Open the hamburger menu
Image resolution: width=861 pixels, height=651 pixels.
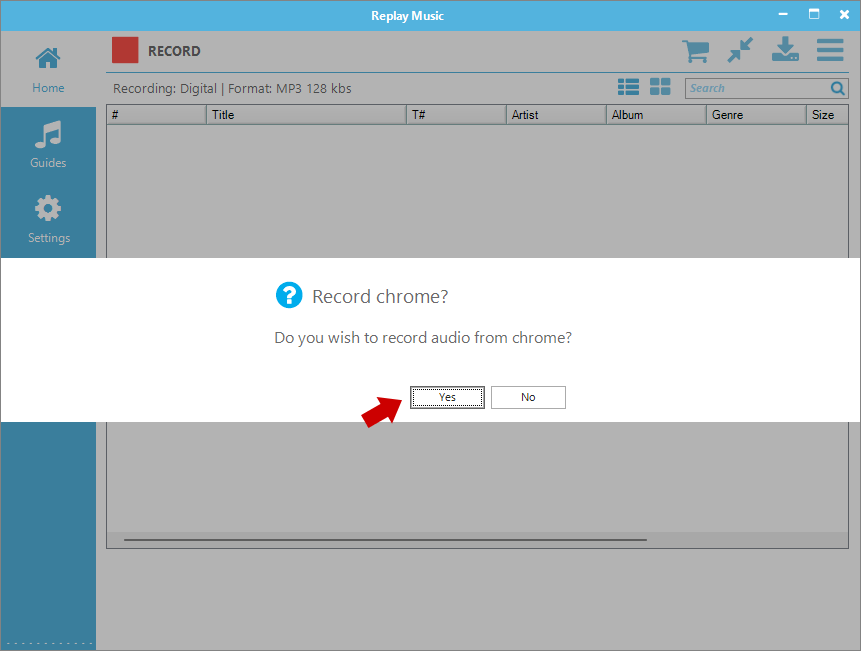click(x=830, y=50)
